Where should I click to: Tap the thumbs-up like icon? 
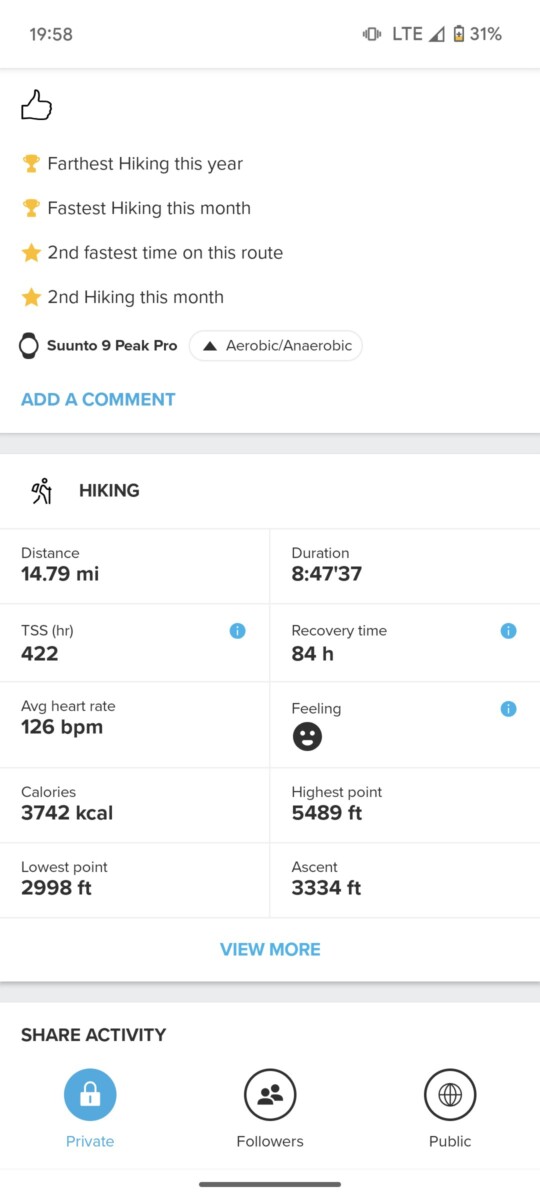pyautogui.click(x=36, y=106)
